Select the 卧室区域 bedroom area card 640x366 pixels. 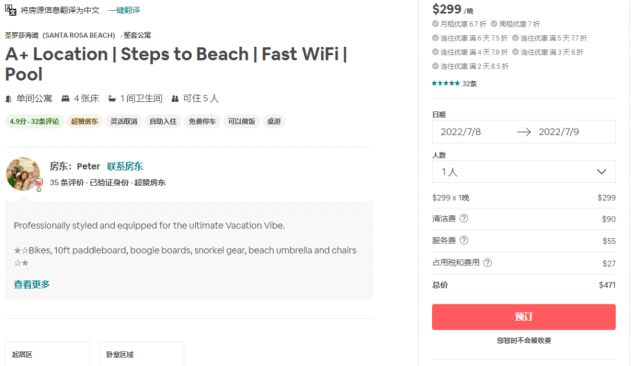tap(142, 354)
